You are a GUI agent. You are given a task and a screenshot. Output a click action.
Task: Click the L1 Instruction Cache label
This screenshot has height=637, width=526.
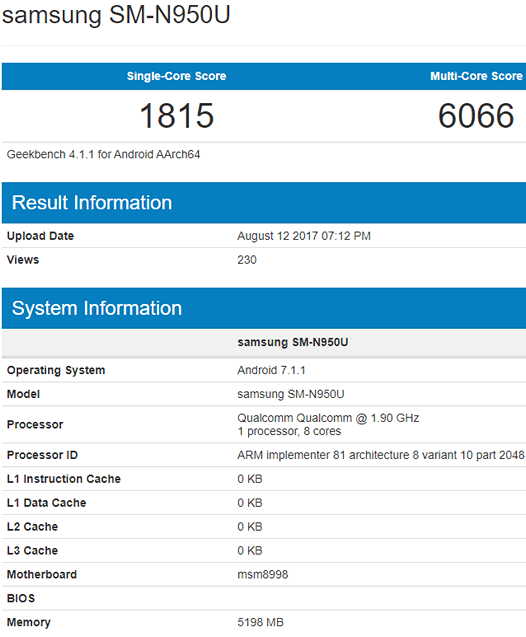[64, 479]
